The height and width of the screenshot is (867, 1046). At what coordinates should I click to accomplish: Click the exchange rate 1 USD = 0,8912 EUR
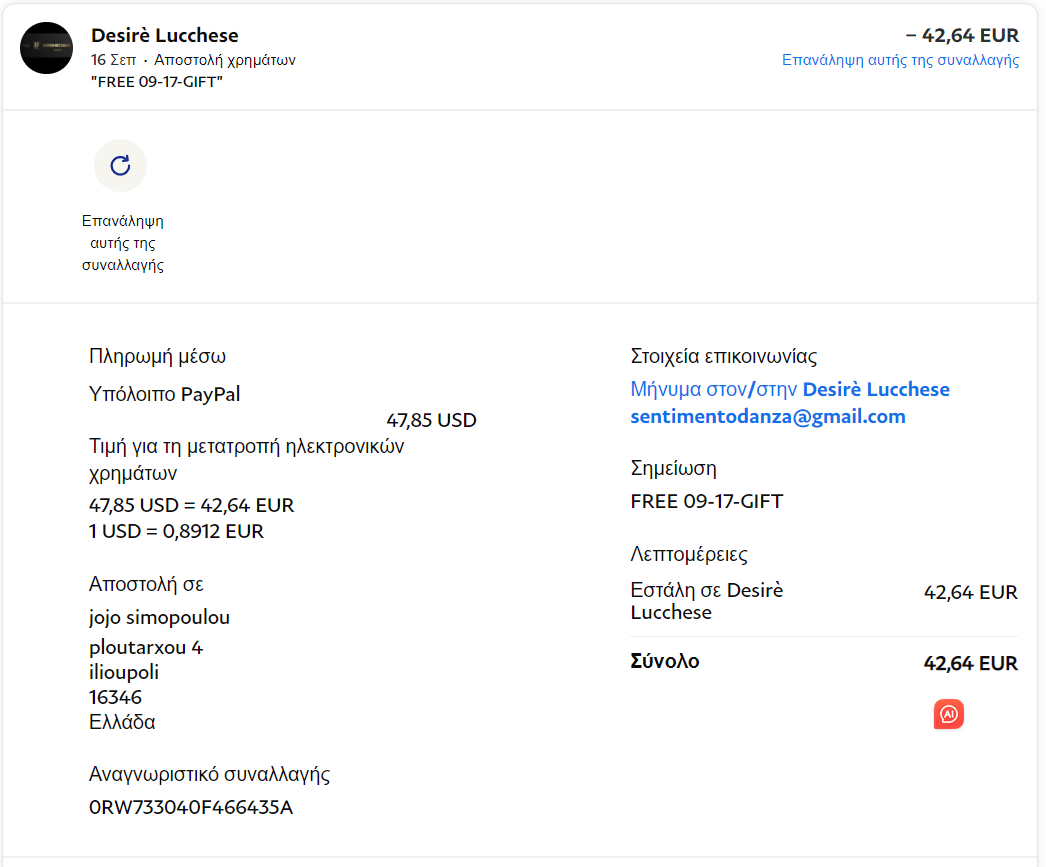tap(176, 531)
